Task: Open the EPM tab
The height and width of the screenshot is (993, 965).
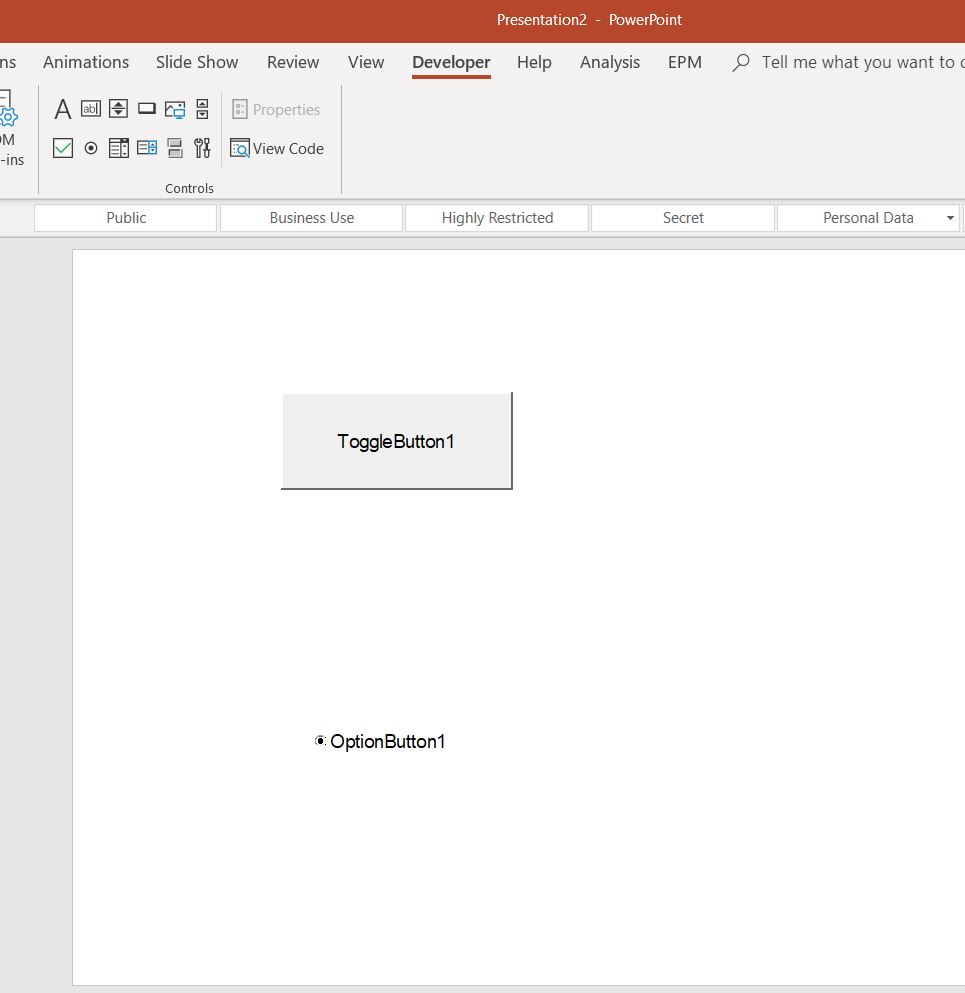Action: (684, 62)
